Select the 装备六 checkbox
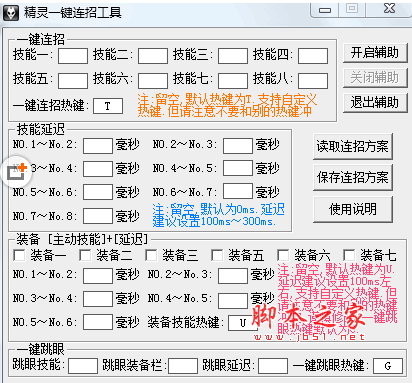Viewport: 412px width, 383px height. [x=283, y=256]
